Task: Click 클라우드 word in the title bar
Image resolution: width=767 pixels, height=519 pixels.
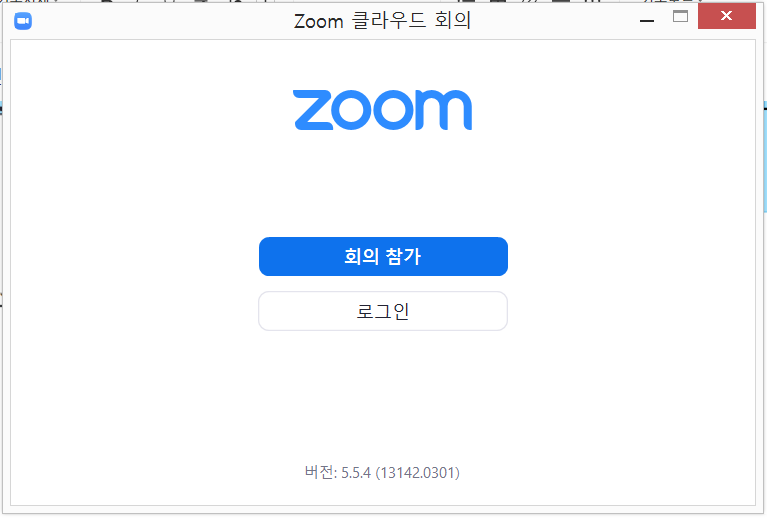Action: pyautogui.click(x=389, y=21)
